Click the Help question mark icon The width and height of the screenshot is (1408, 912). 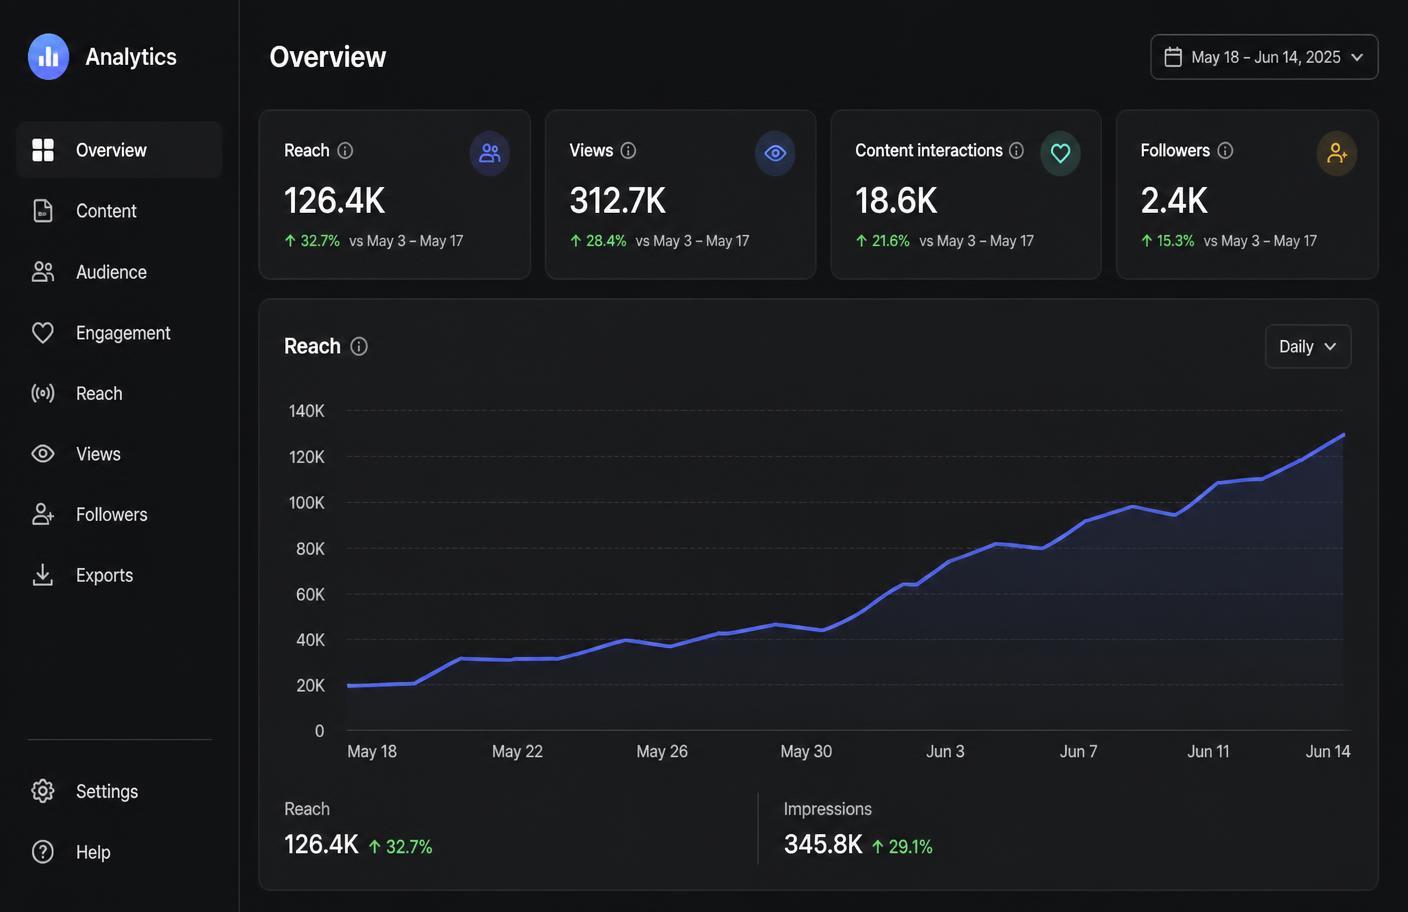pos(43,852)
